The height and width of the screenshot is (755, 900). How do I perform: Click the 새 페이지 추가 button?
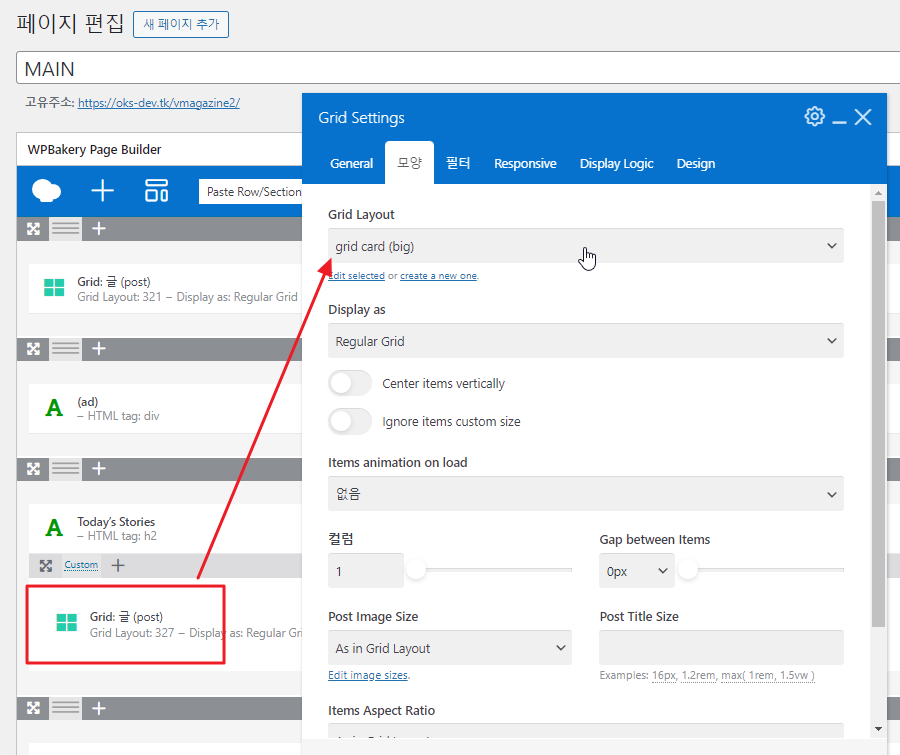pyautogui.click(x=181, y=24)
